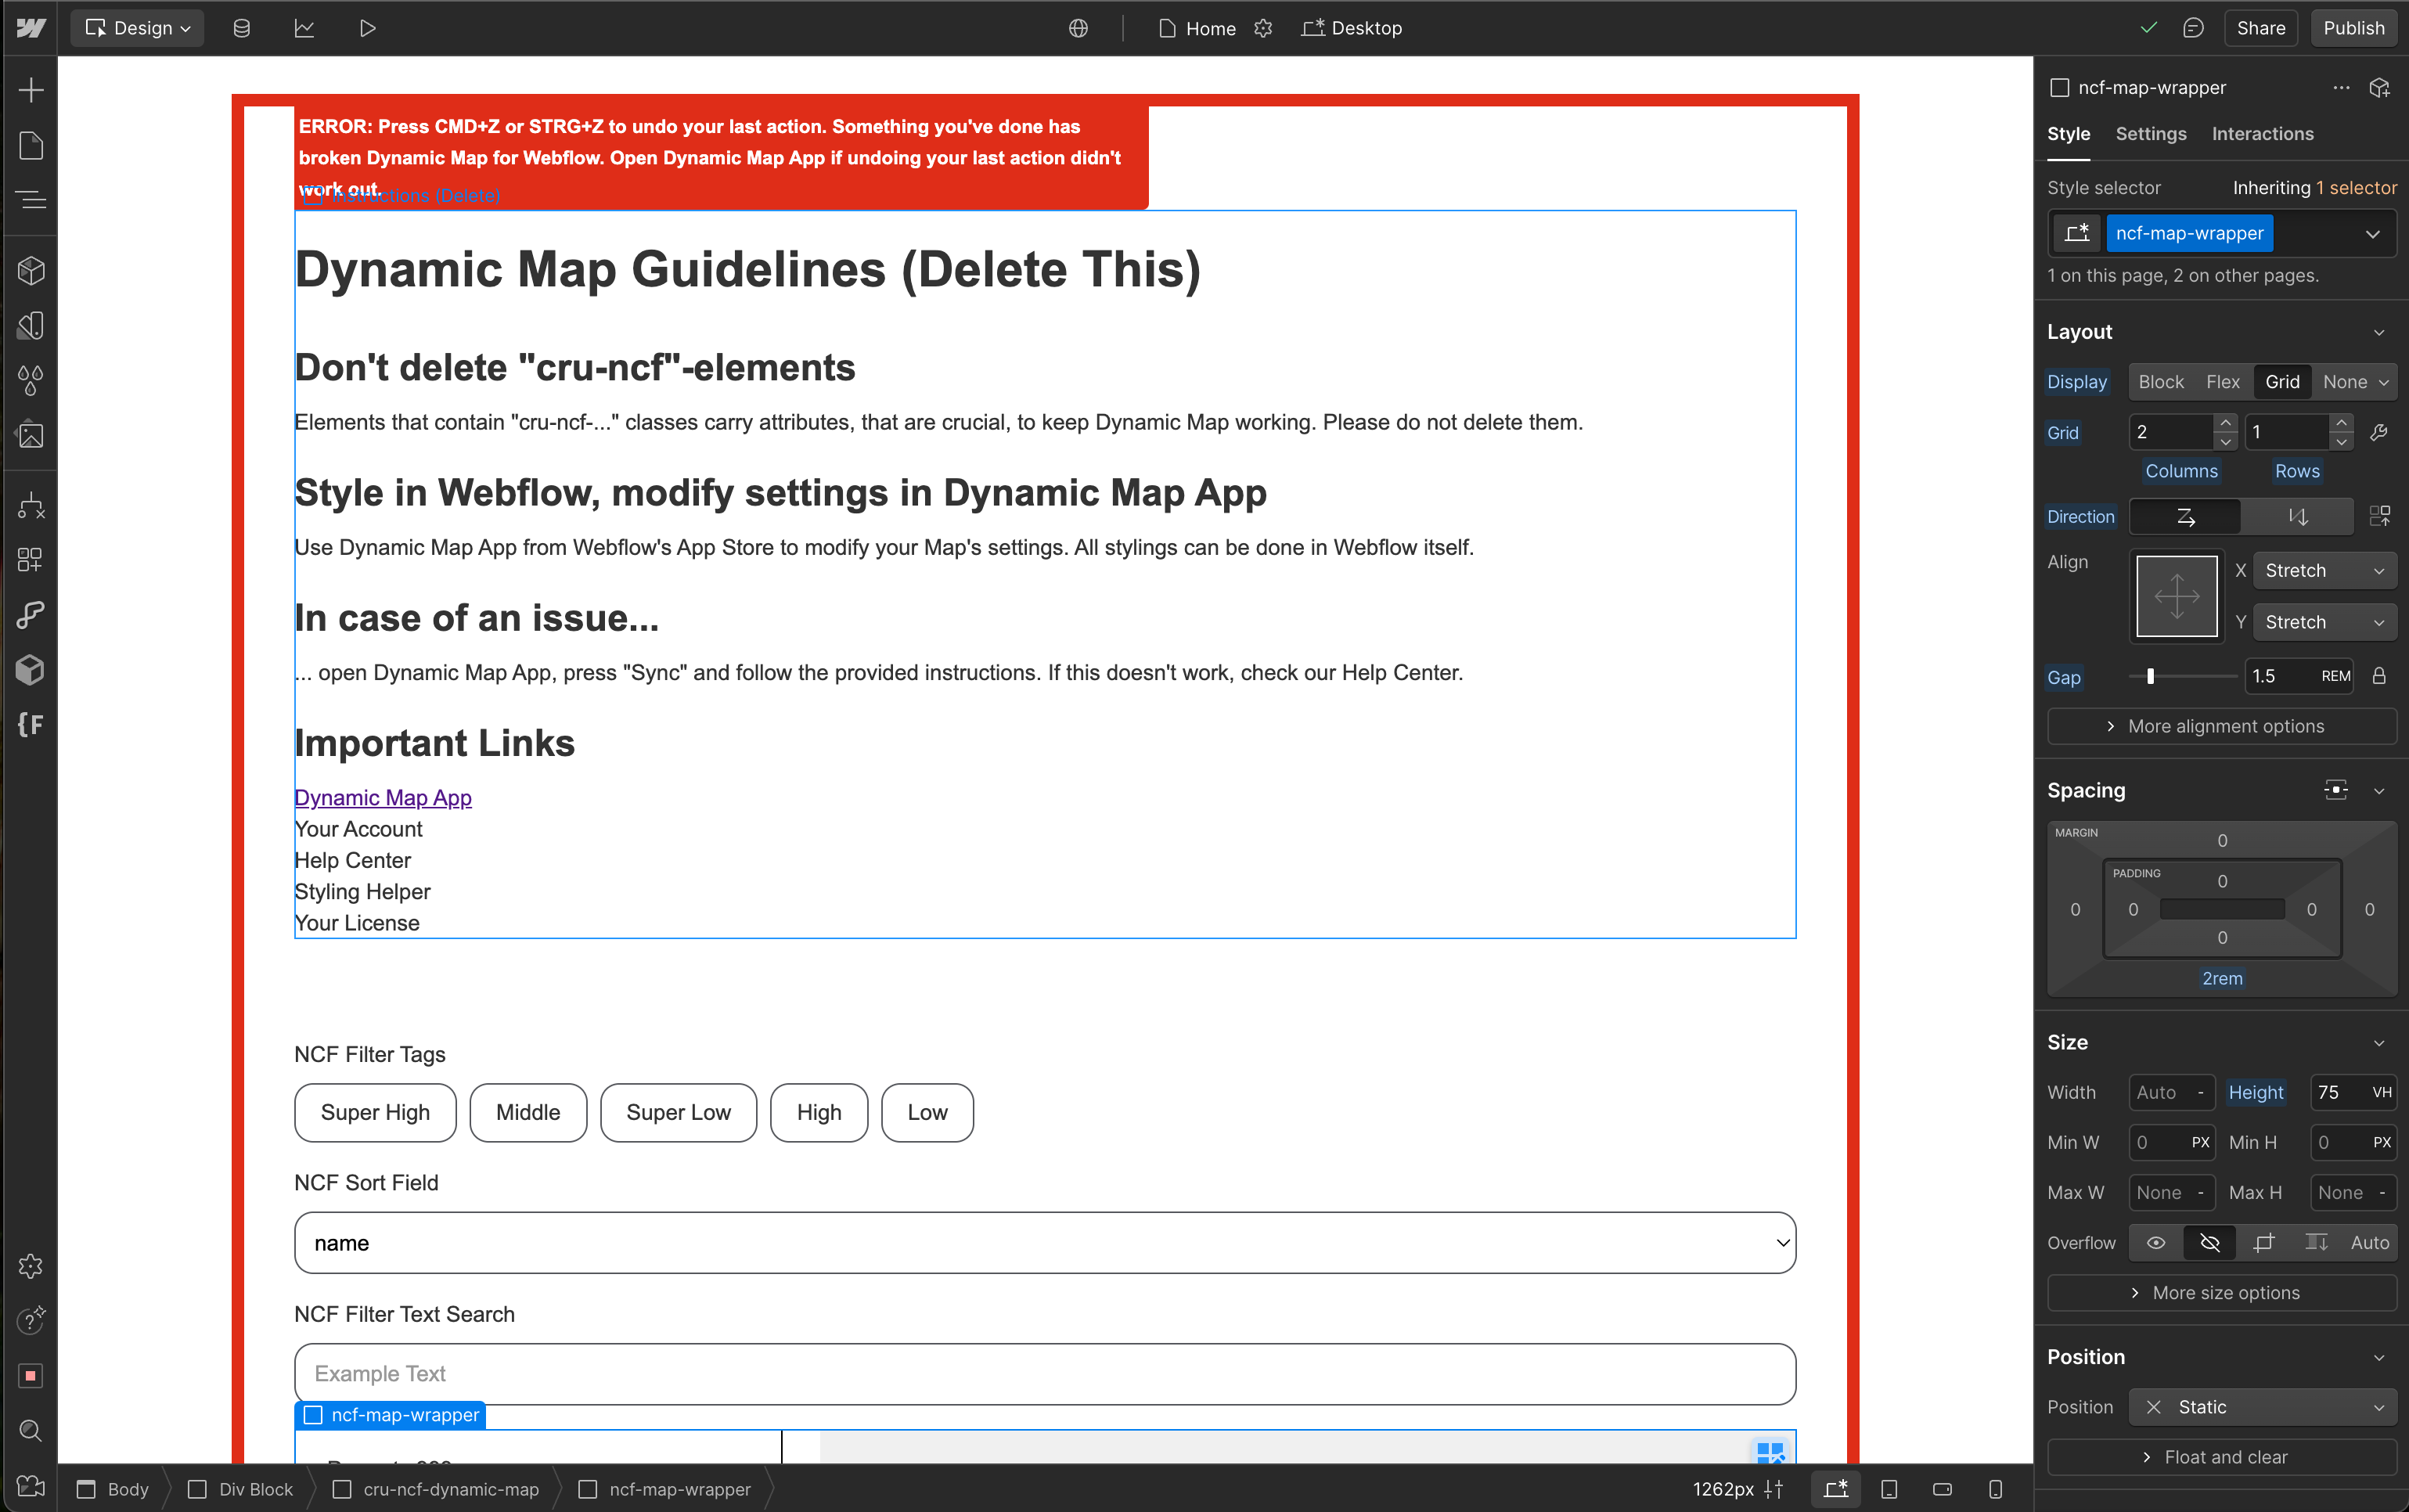Viewport: 2409px width, 1512px height.
Task: Switch to the Style tab
Action: (x=2068, y=134)
